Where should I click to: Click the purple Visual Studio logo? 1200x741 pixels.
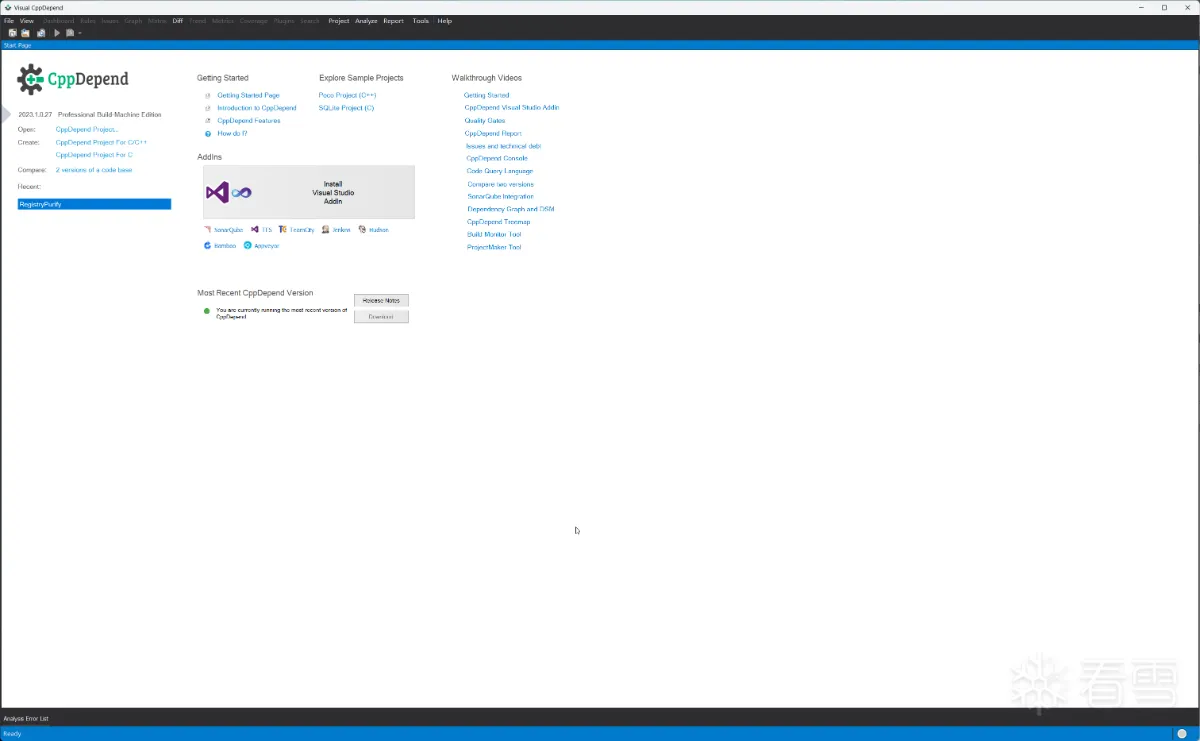[217, 193]
